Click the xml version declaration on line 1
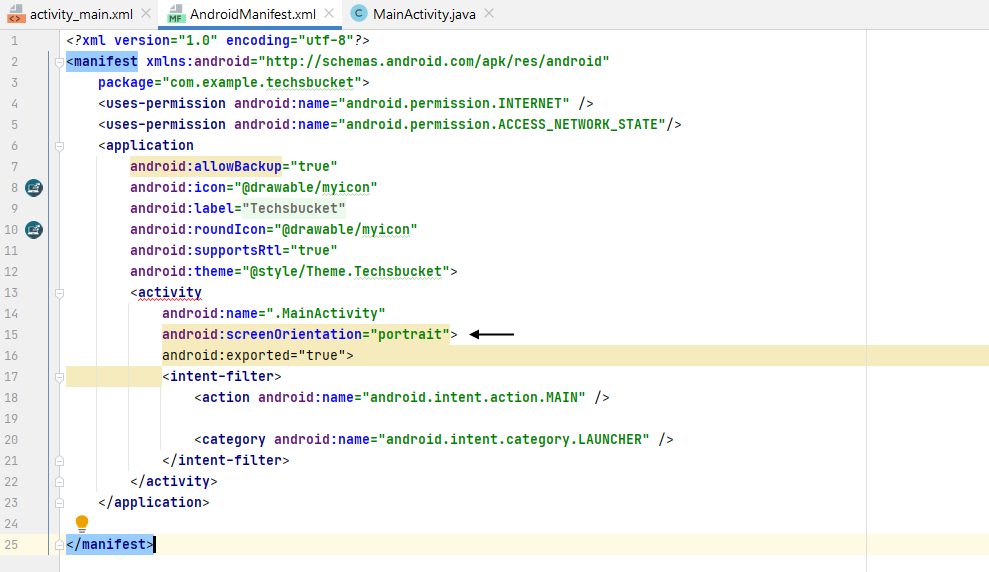989x572 pixels. (218, 40)
